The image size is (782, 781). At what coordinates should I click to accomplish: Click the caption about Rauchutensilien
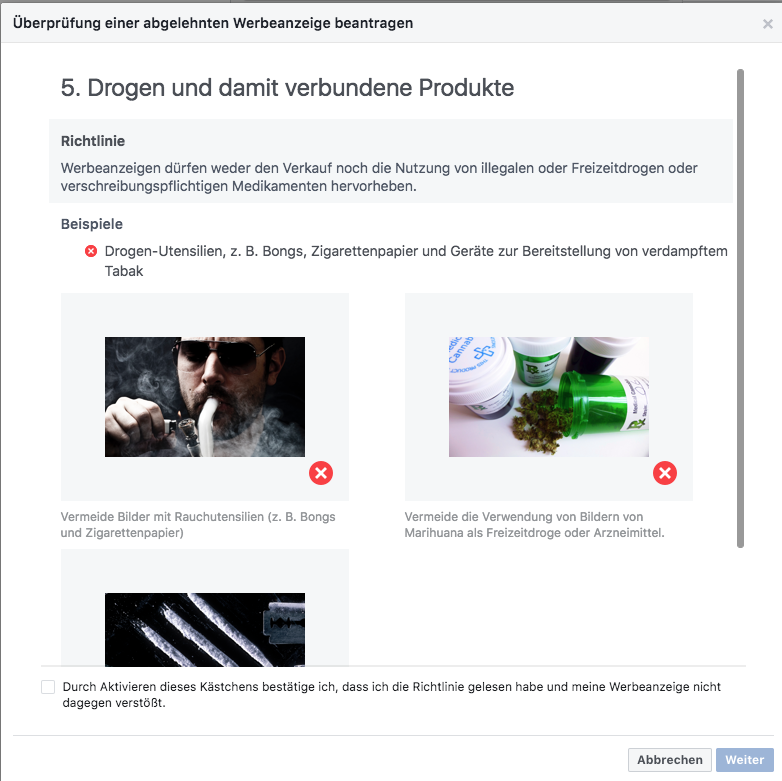(198, 525)
